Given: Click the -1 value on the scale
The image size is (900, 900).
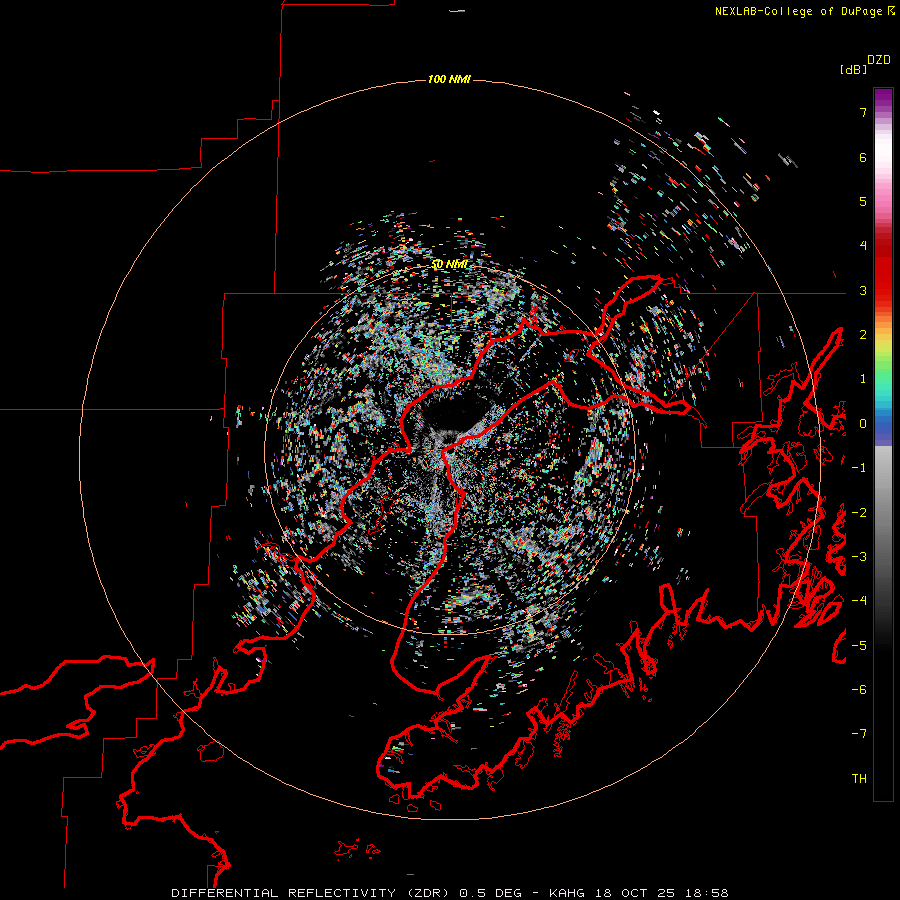Looking at the screenshot, I should click(859, 468).
